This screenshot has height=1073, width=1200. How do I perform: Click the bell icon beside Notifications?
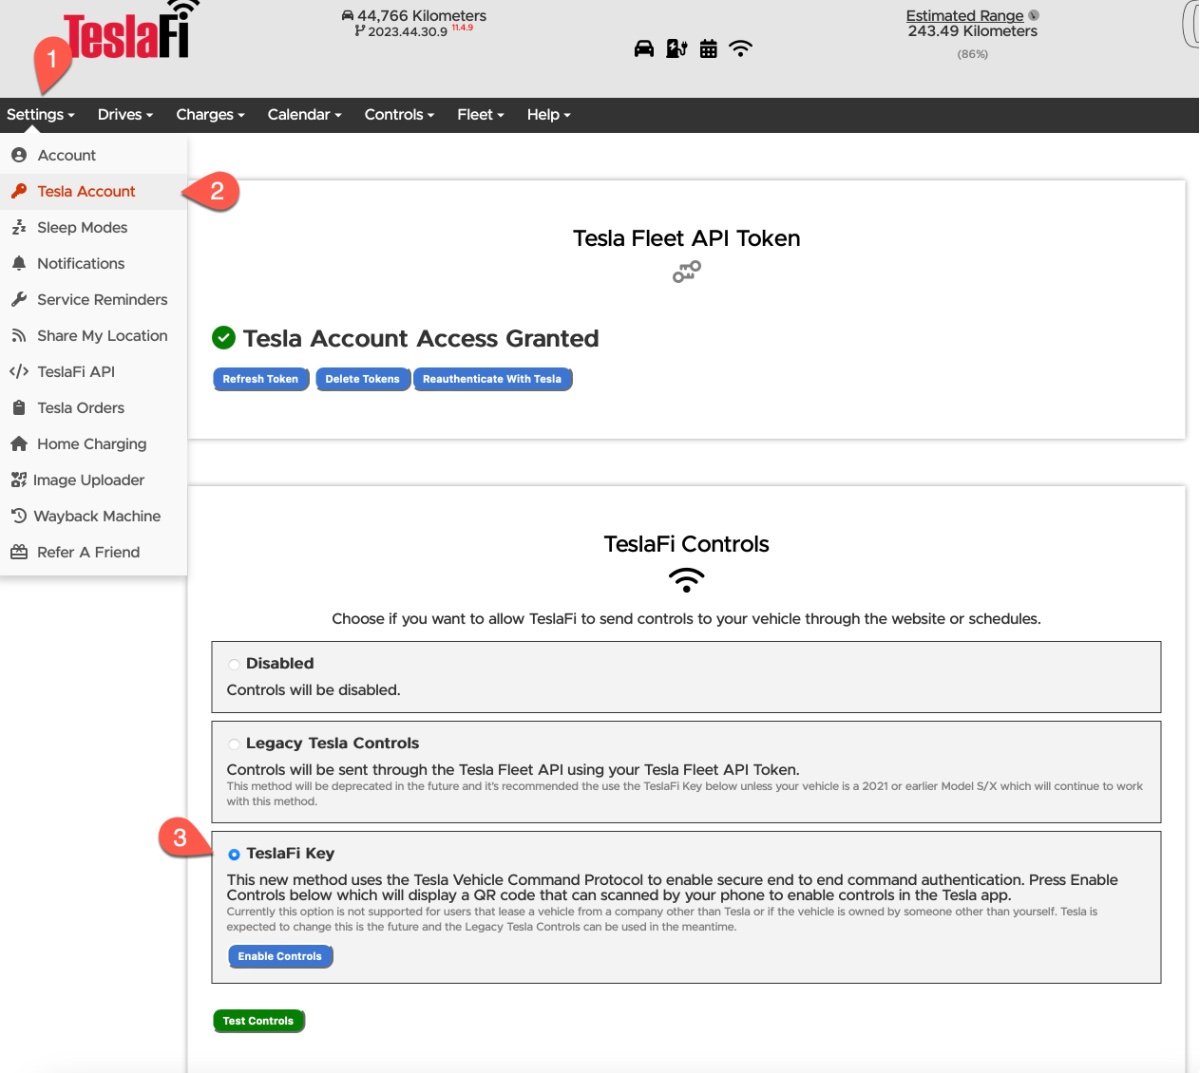[x=18, y=263]
